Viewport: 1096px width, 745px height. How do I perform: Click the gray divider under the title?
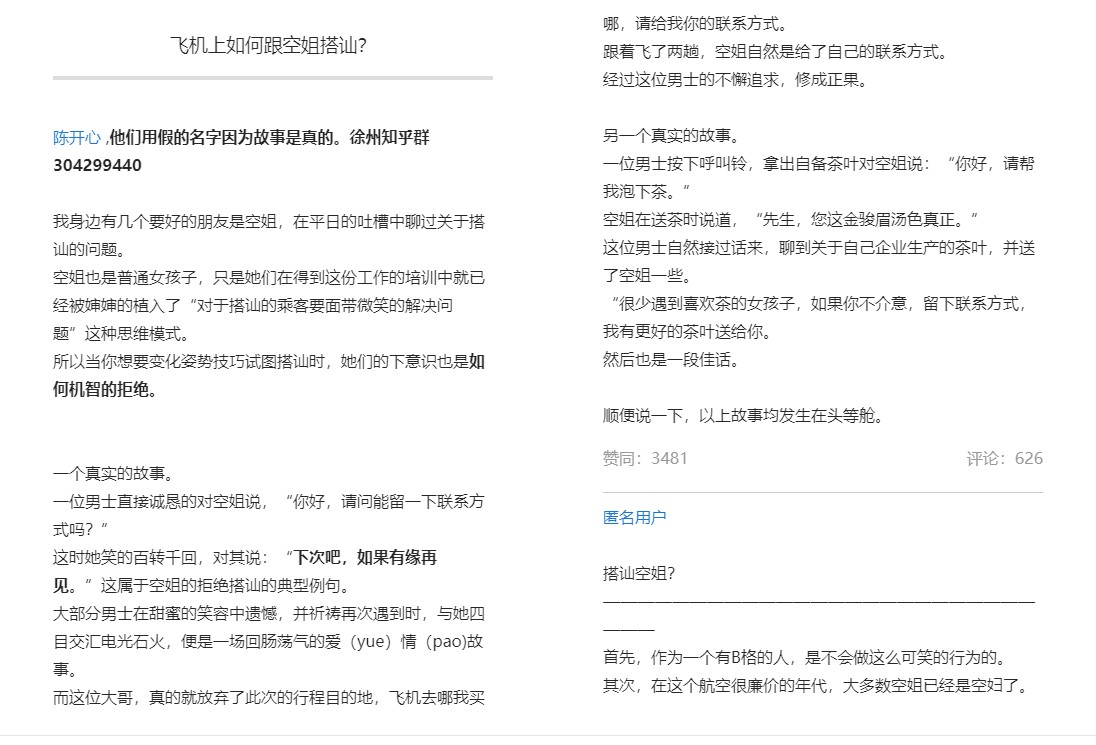tap(273, 77)
